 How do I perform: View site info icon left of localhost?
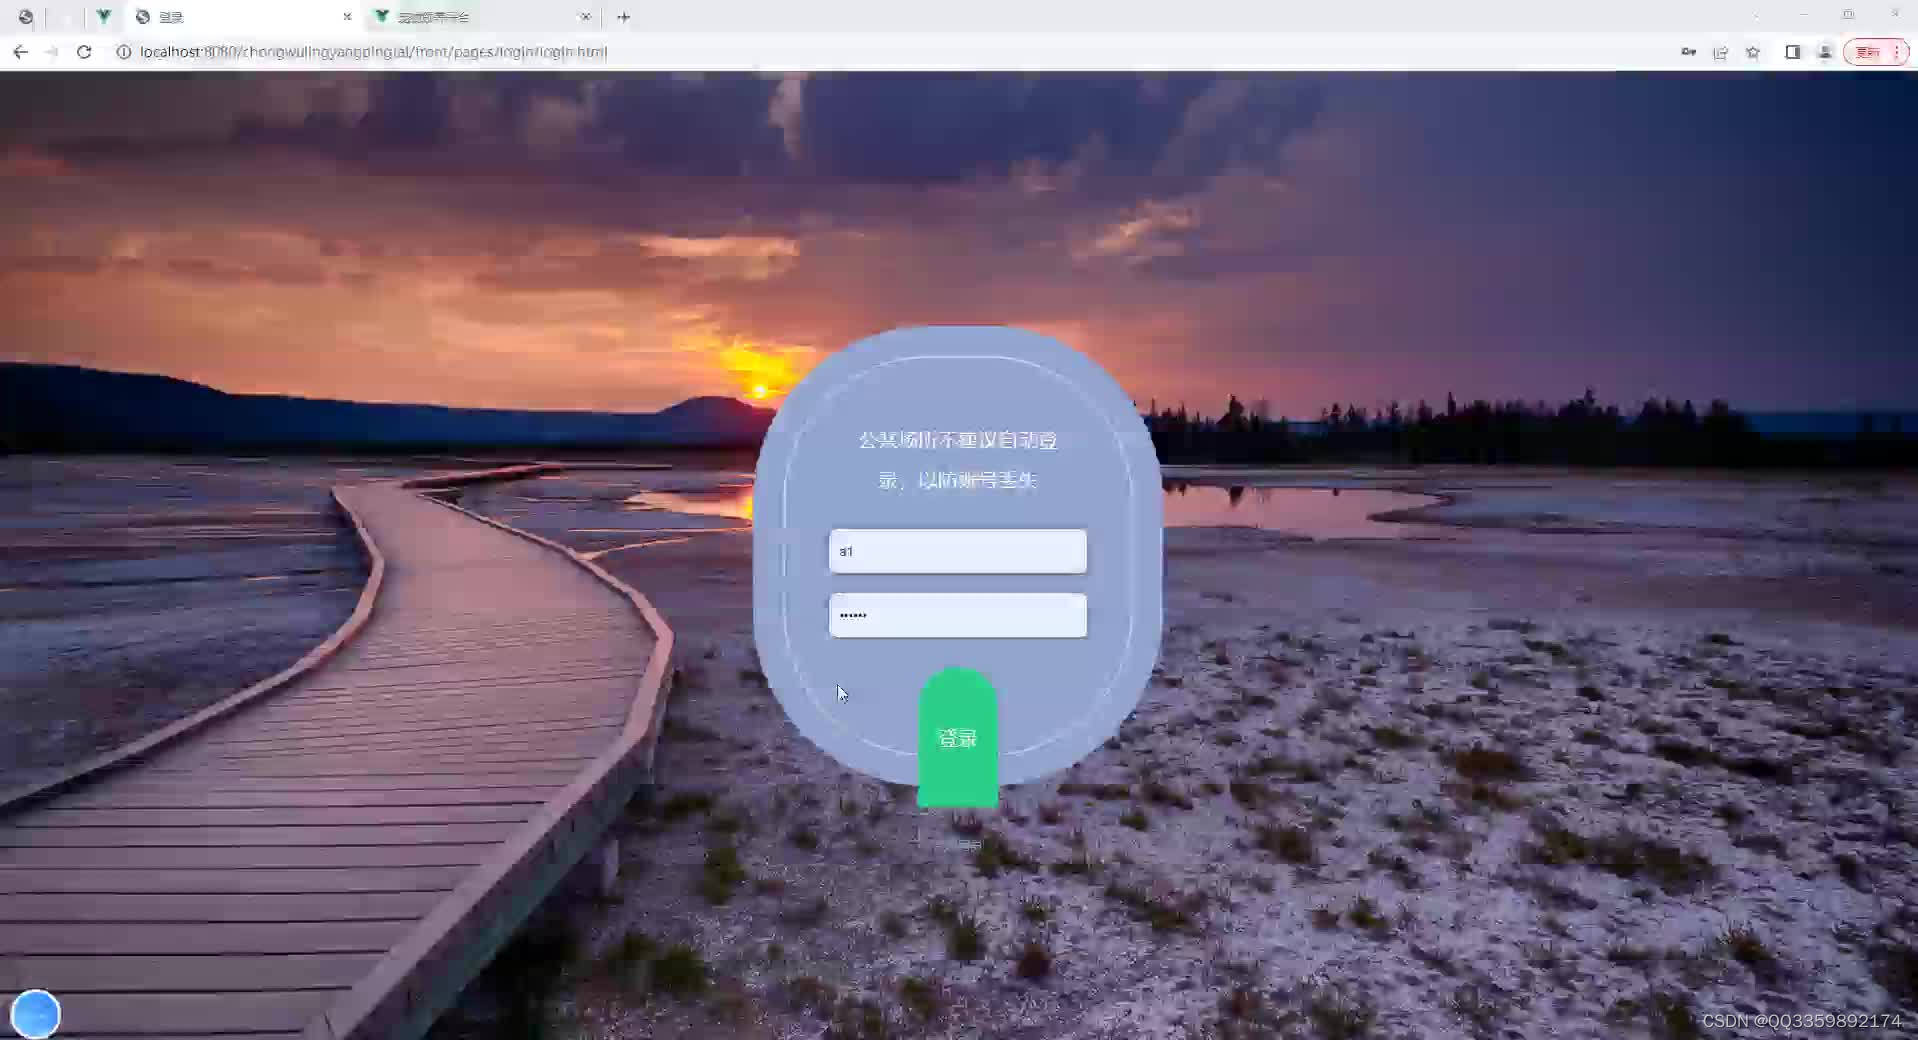click(x=124, y=52)
